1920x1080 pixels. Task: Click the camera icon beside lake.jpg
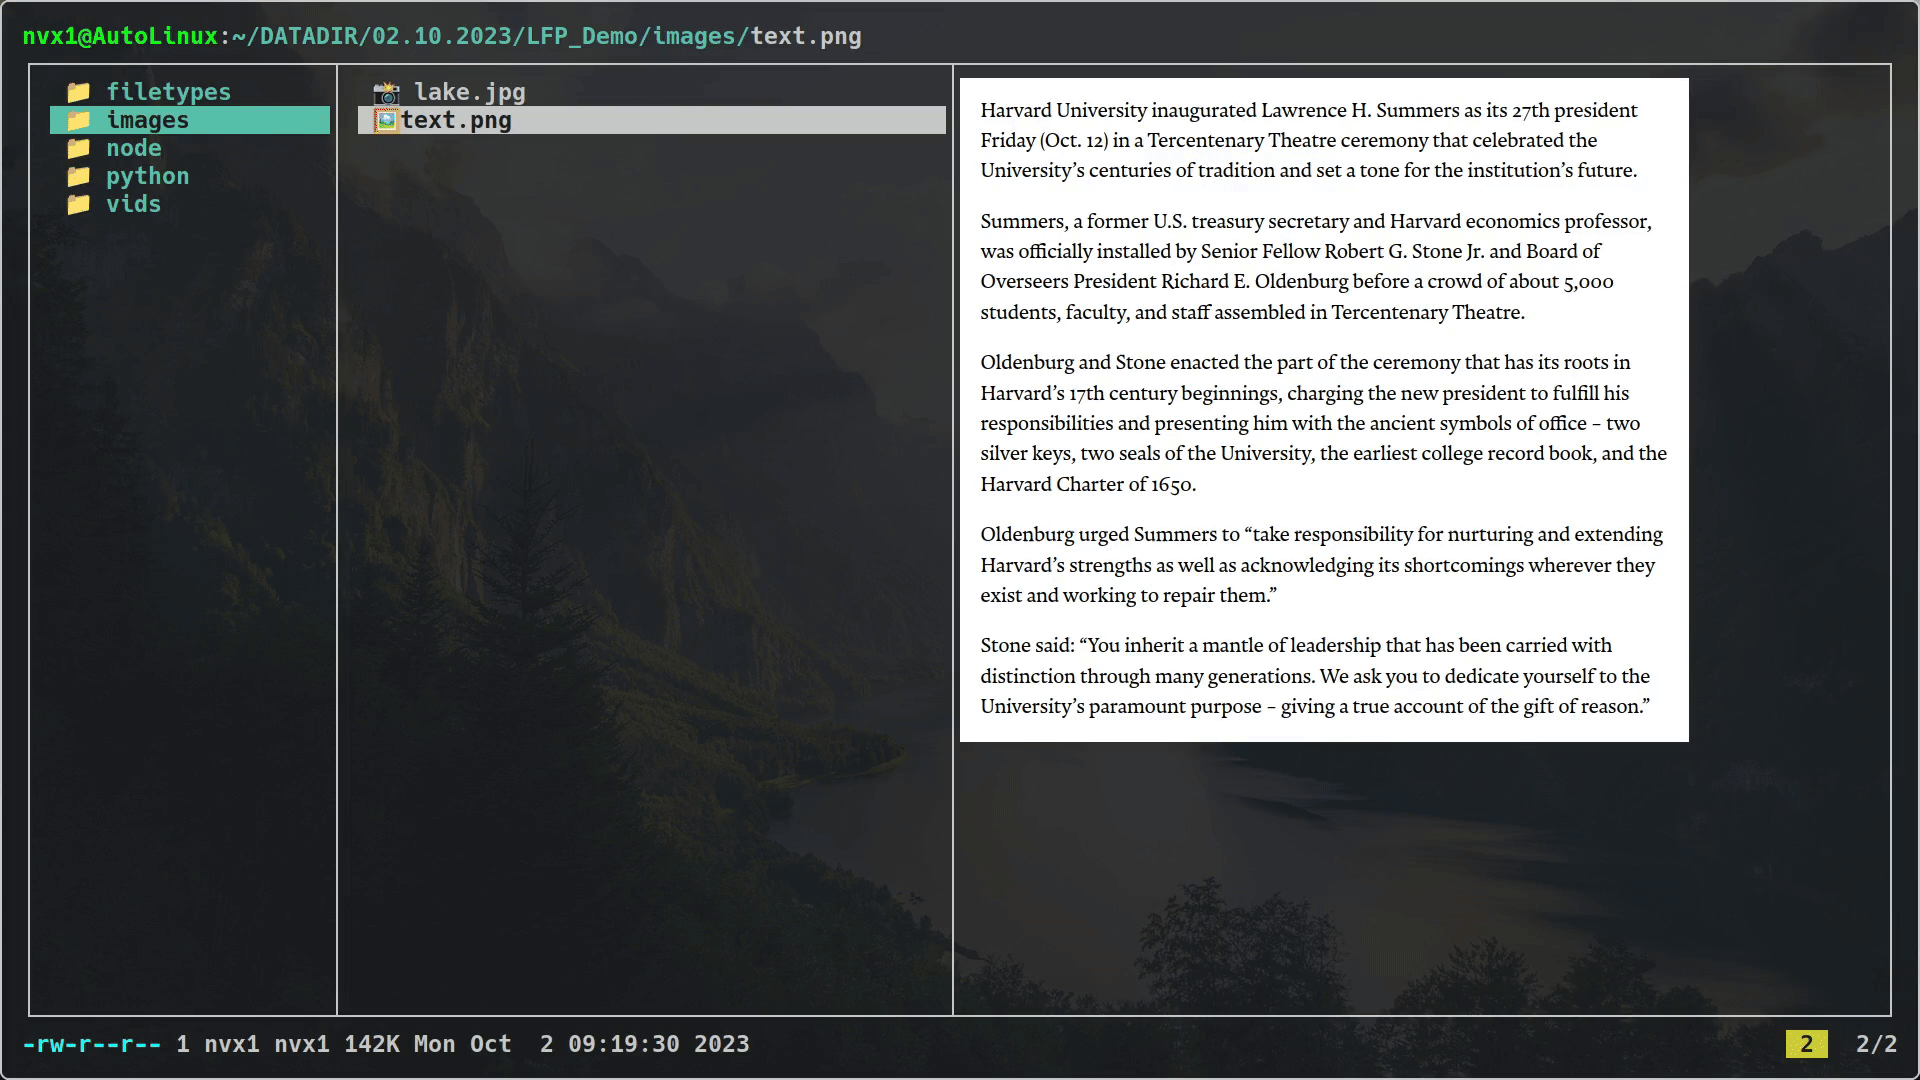tap(387, 93)
